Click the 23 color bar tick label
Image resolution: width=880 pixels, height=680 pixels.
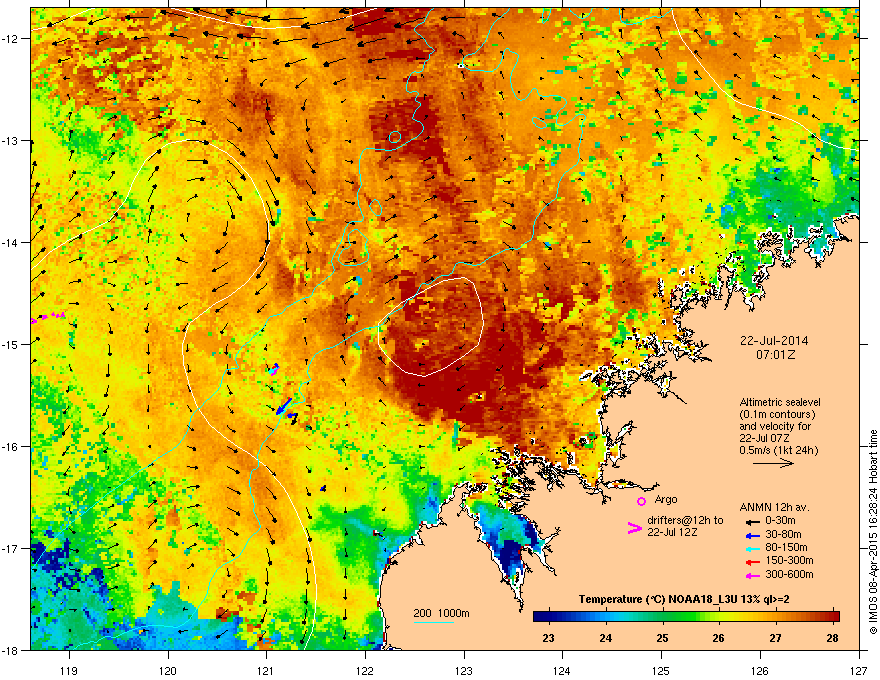(x=548, y=638)
